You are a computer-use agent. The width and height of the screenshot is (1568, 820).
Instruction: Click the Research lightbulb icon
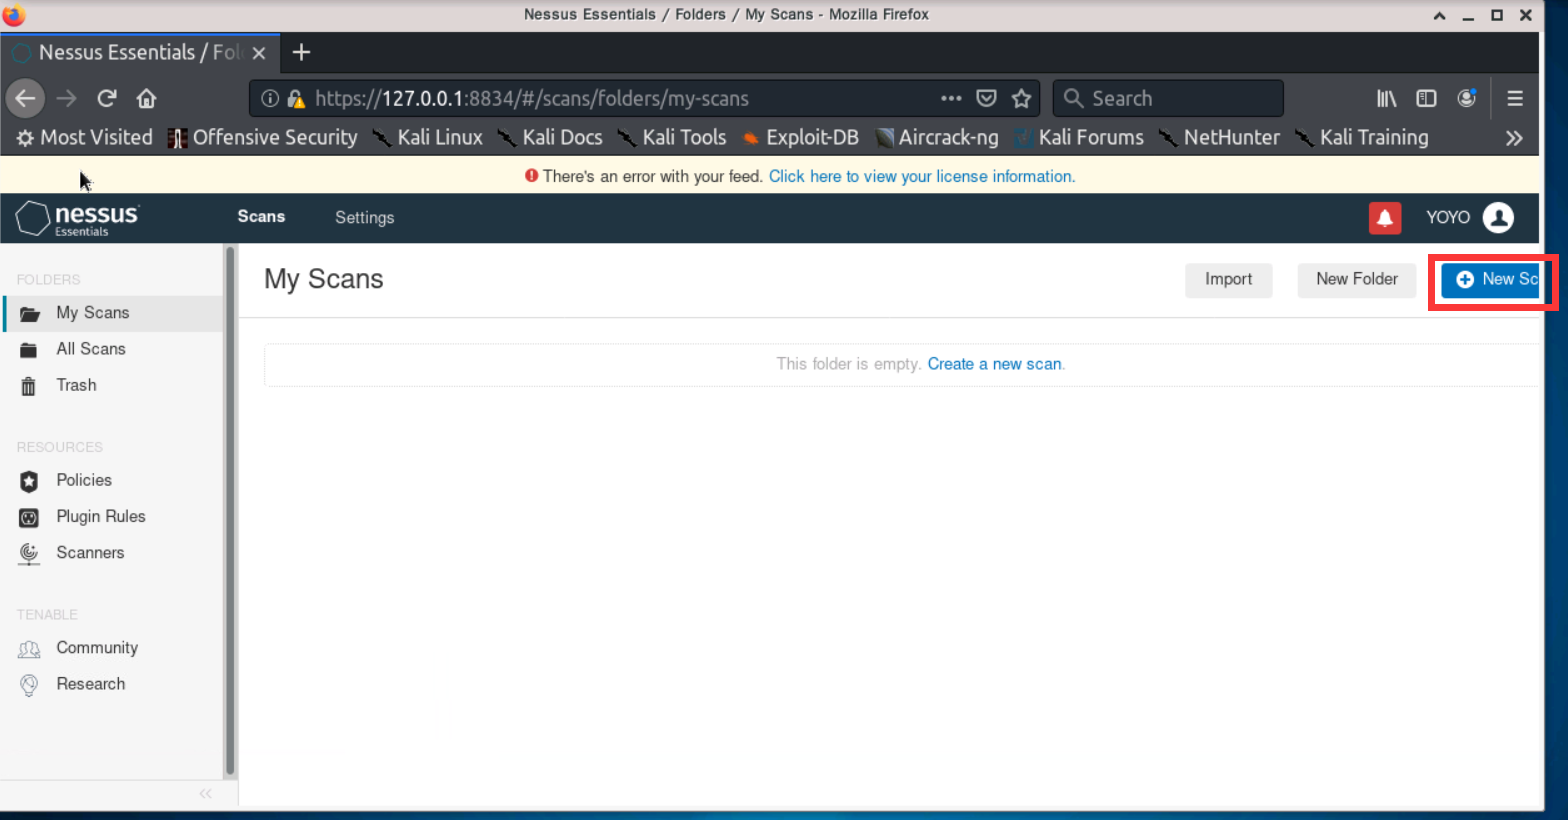click(29, 685)
